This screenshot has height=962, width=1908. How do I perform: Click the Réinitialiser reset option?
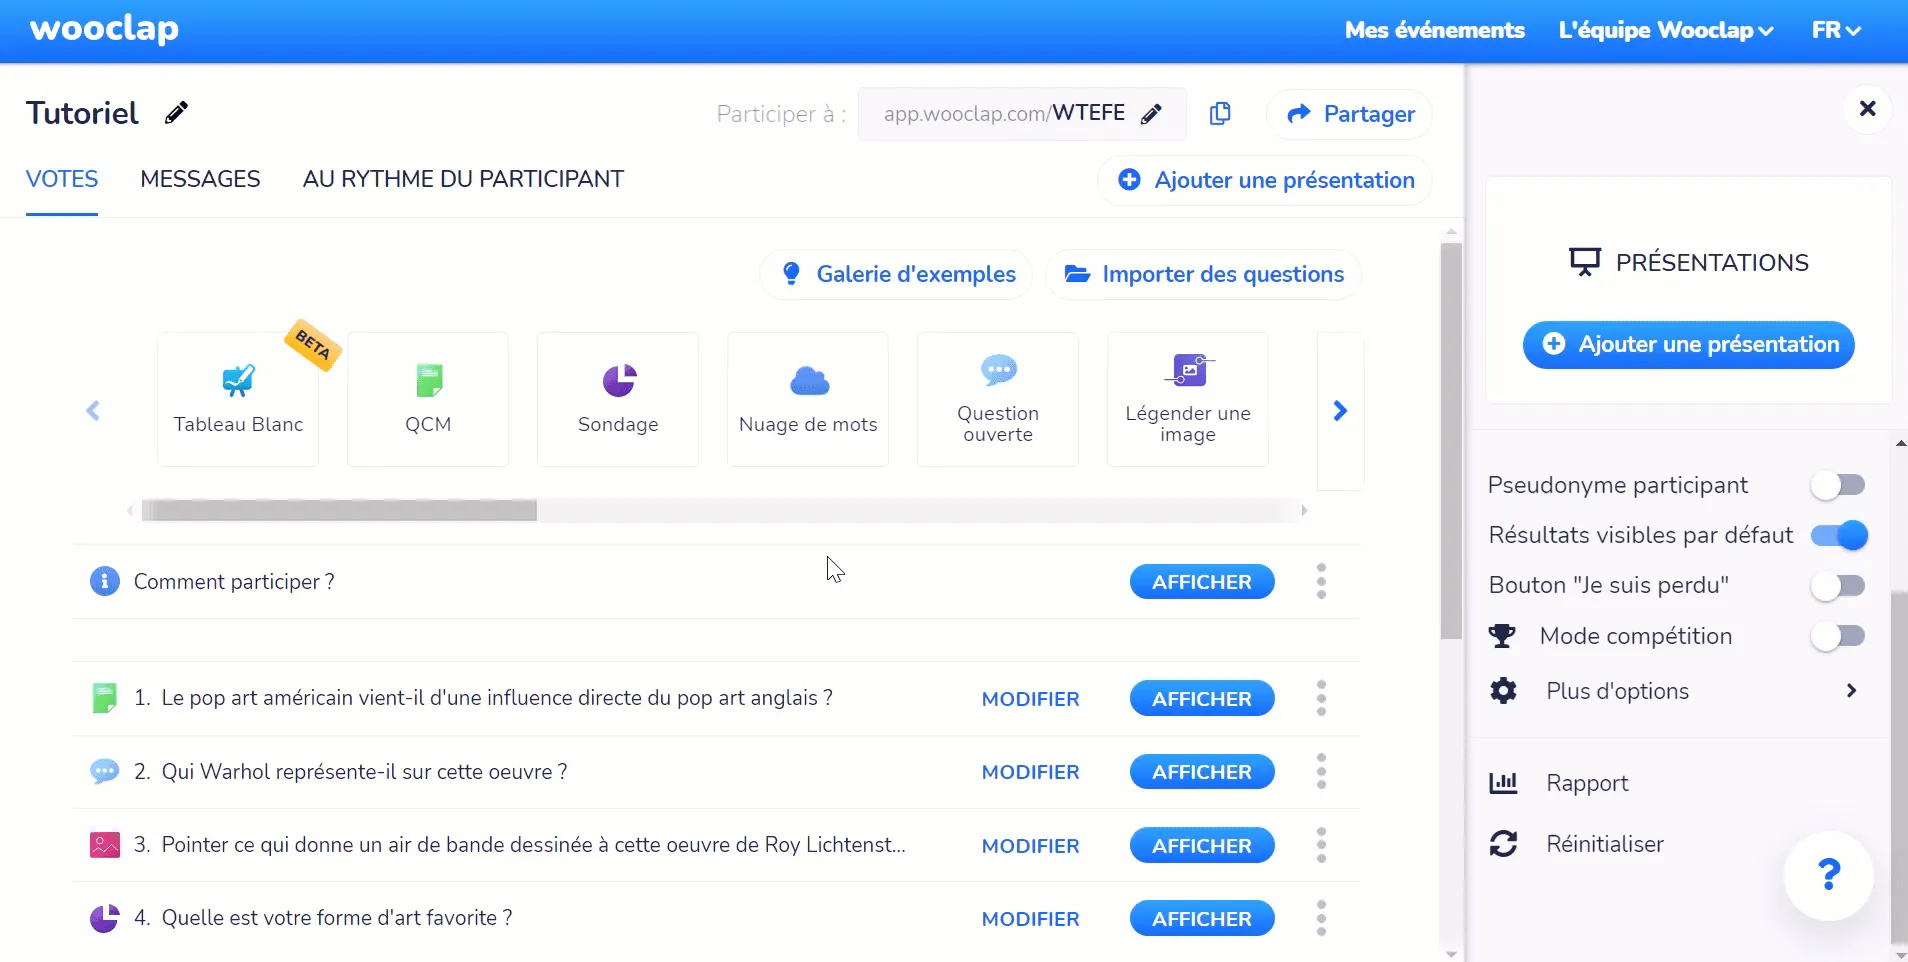point(1604,844)
